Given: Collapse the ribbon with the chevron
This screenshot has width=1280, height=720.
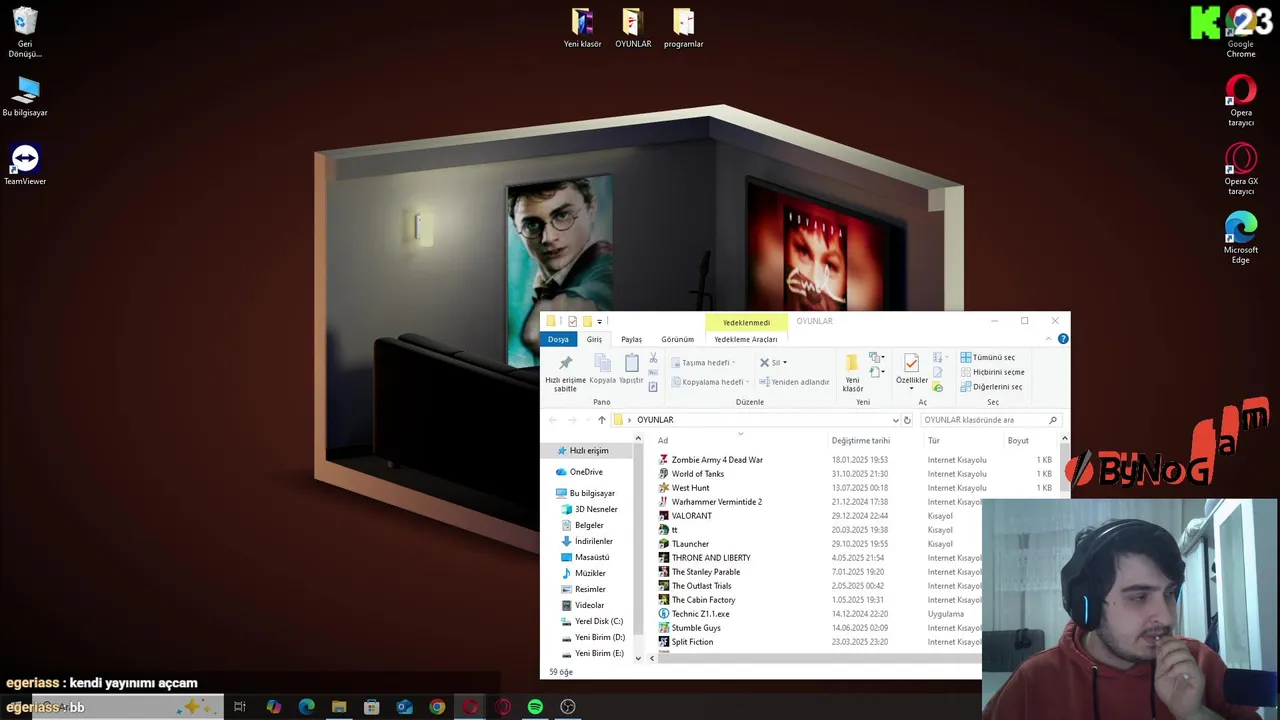Looking at the screenshot, I should point(1048,339).
